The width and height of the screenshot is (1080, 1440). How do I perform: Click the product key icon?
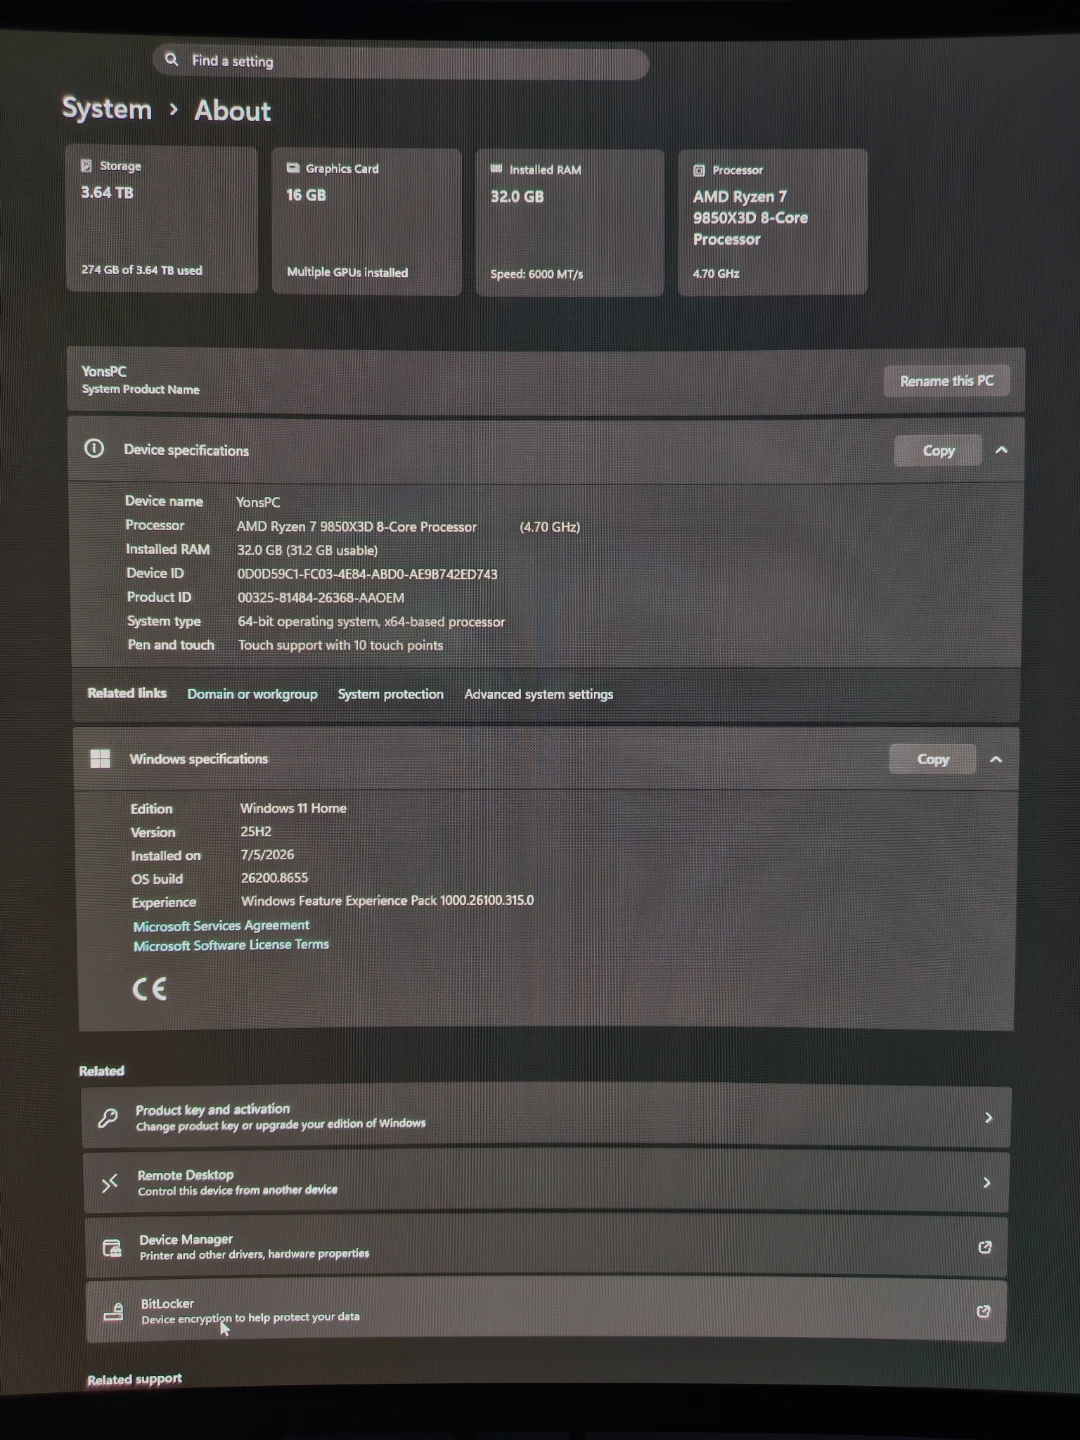(x=108, y=1118)
